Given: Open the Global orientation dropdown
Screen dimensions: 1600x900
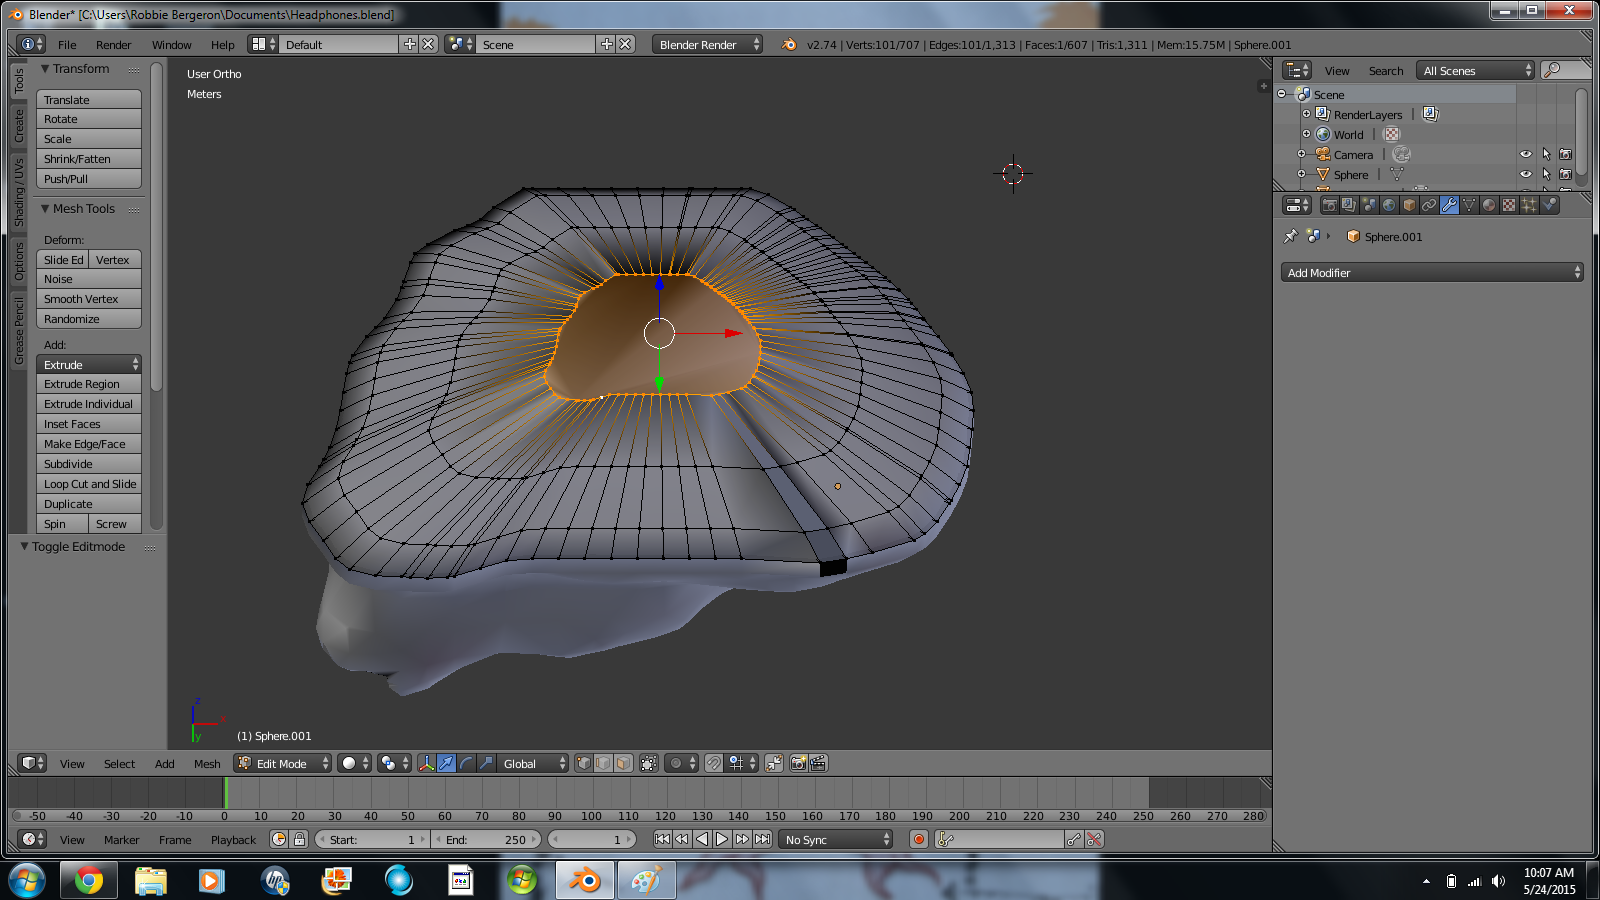Looking at the screenshot, I should [x=532, y=763].
